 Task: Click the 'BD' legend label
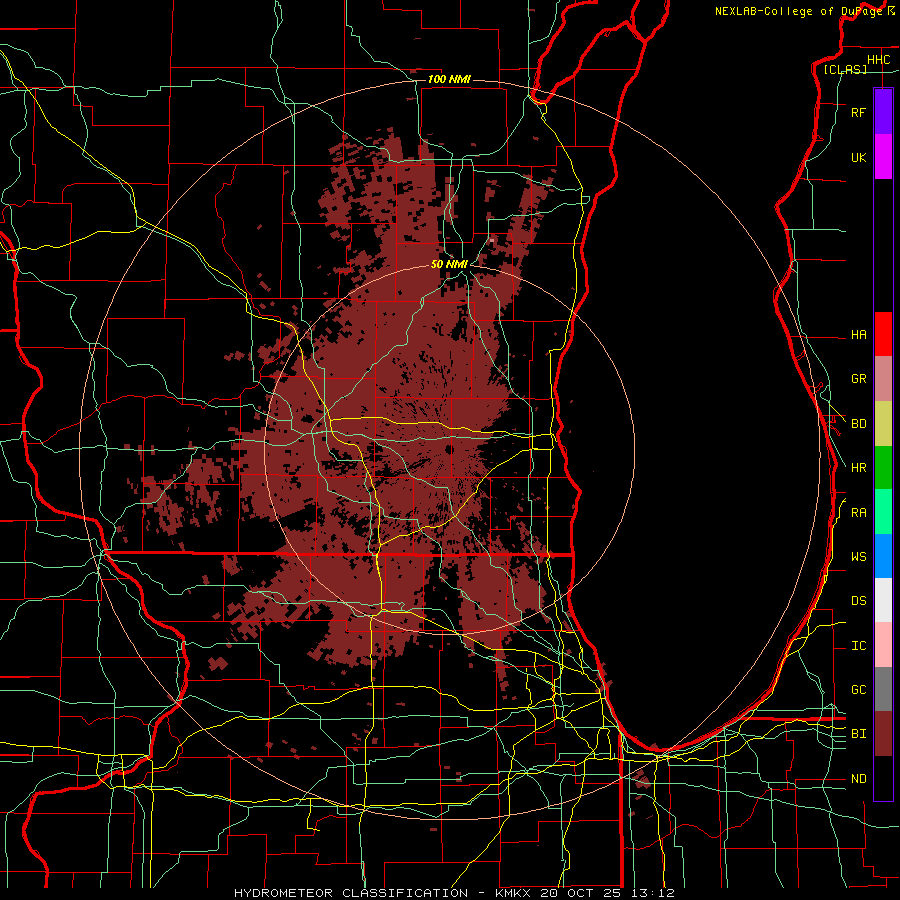click(x=858, y=424)
